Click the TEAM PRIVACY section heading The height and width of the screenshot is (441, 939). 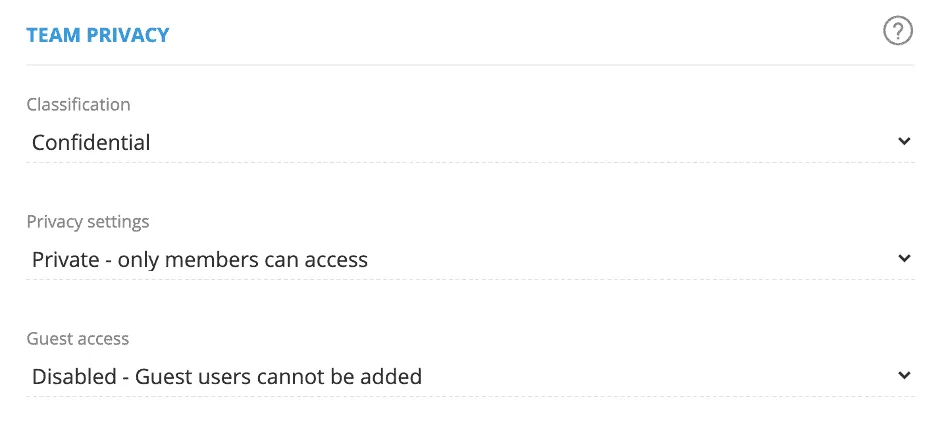pyautogui.click(x=98, y=35)
